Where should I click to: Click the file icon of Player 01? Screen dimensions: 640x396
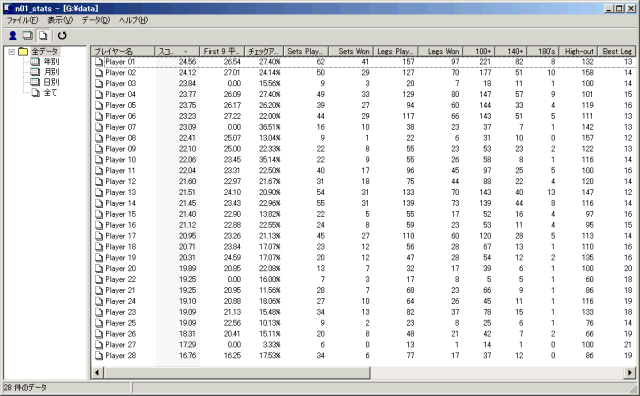99,62
